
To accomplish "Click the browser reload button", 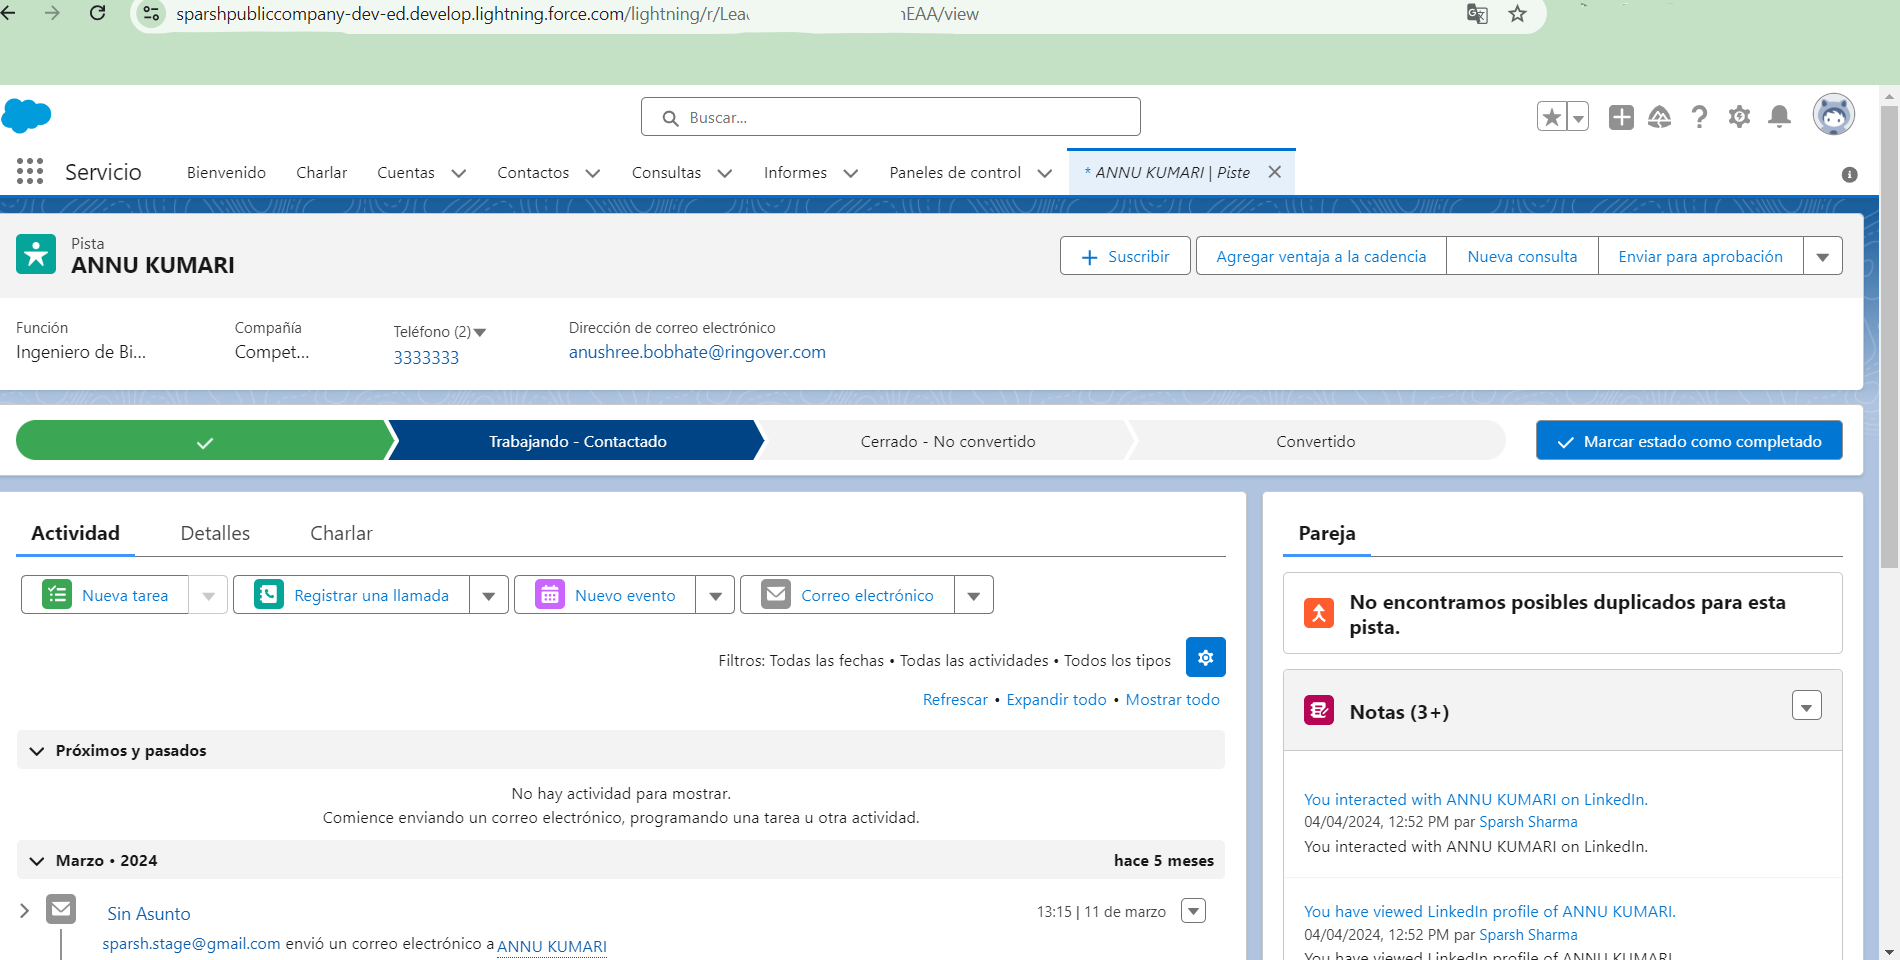I will (x=98, y=13).
